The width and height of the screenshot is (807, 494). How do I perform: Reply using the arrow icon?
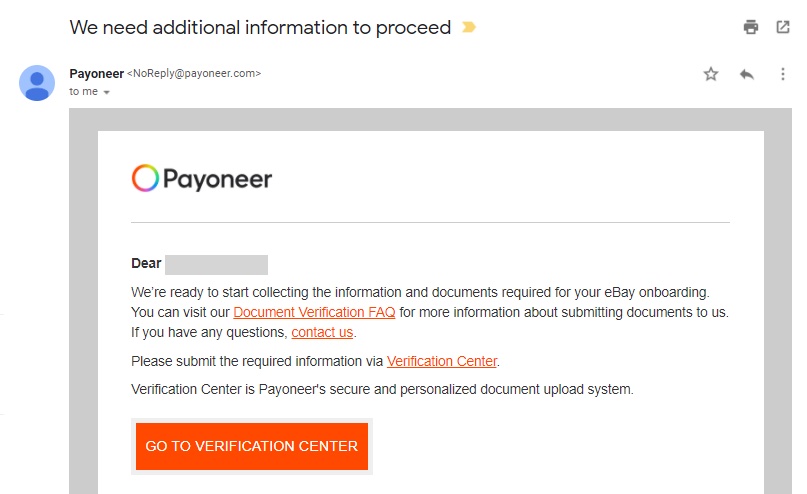coord(747,74)
